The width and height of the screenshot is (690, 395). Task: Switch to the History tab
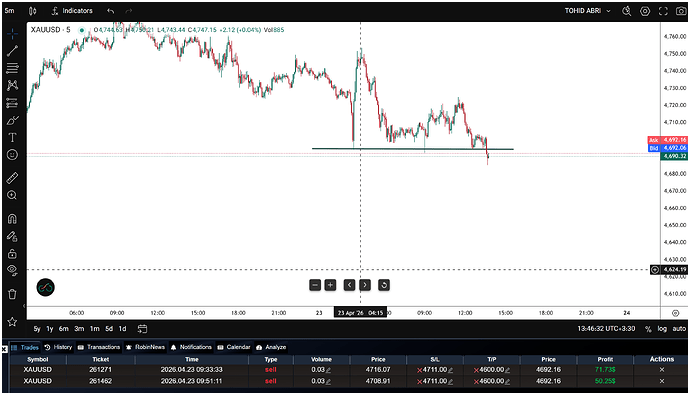(59, 347)
